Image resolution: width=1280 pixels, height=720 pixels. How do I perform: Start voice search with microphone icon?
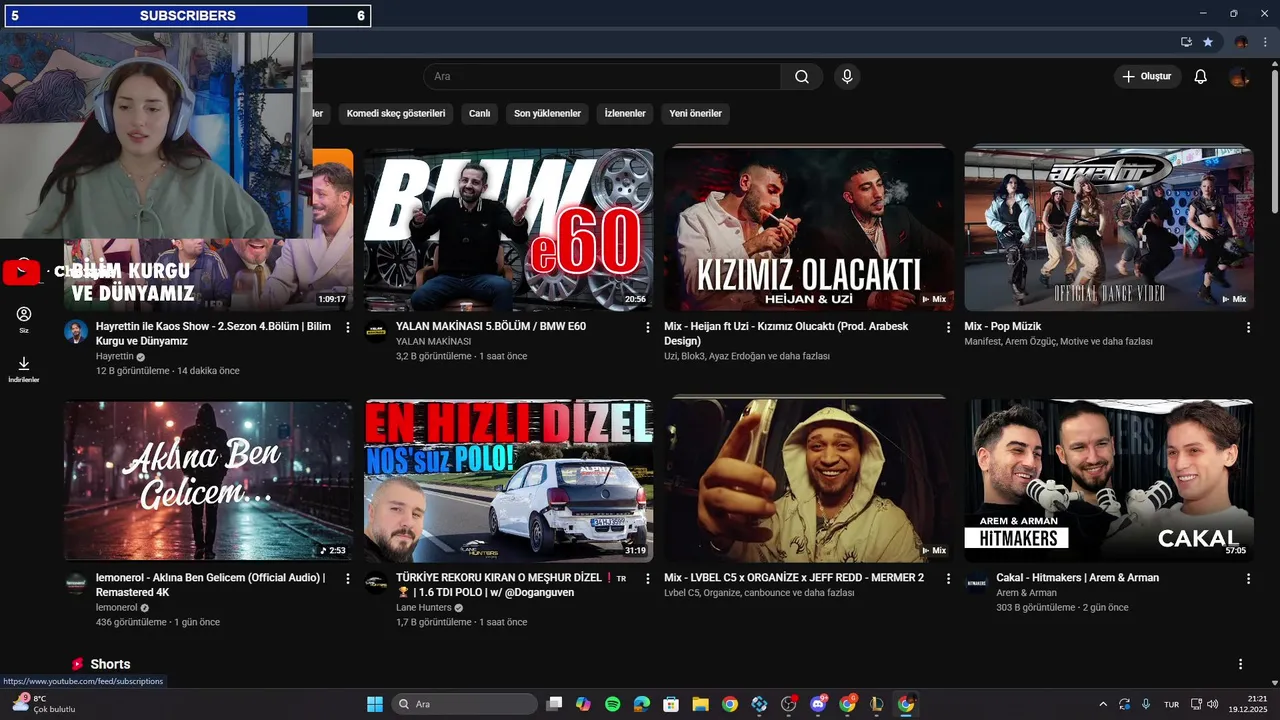coord(847,77)
